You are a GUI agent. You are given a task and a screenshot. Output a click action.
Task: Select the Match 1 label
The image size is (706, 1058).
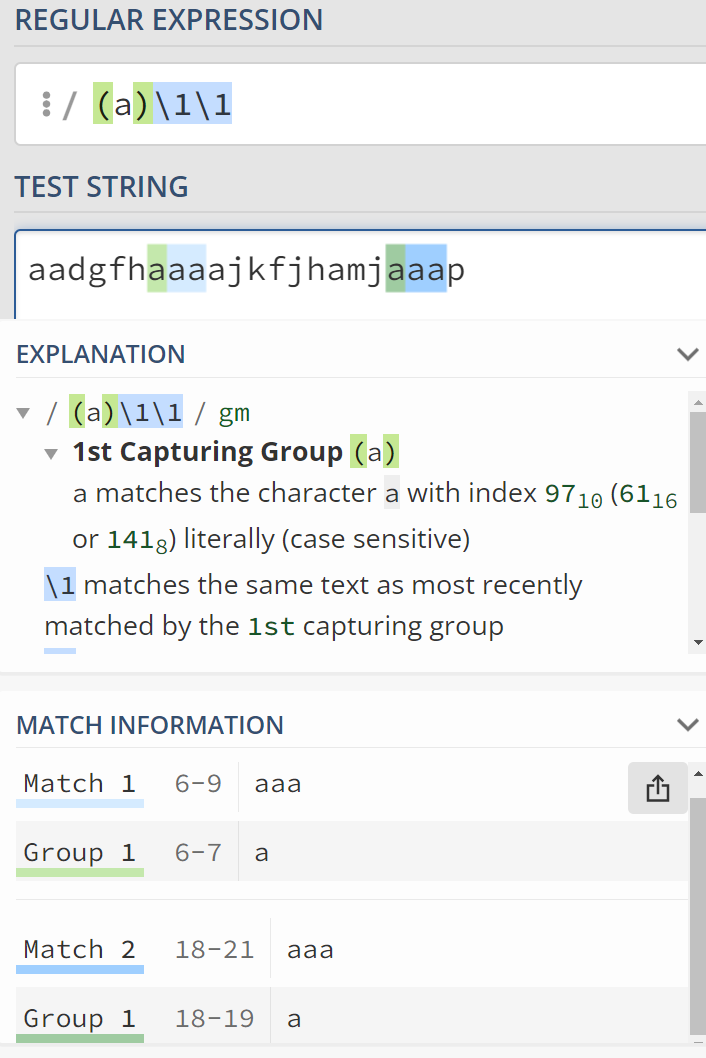tap(79, 784)
